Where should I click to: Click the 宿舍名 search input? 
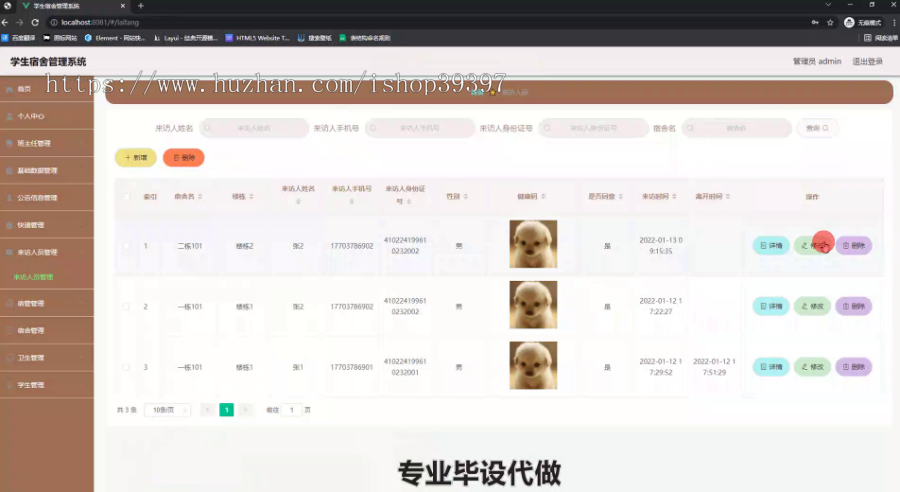coord(736,128)
